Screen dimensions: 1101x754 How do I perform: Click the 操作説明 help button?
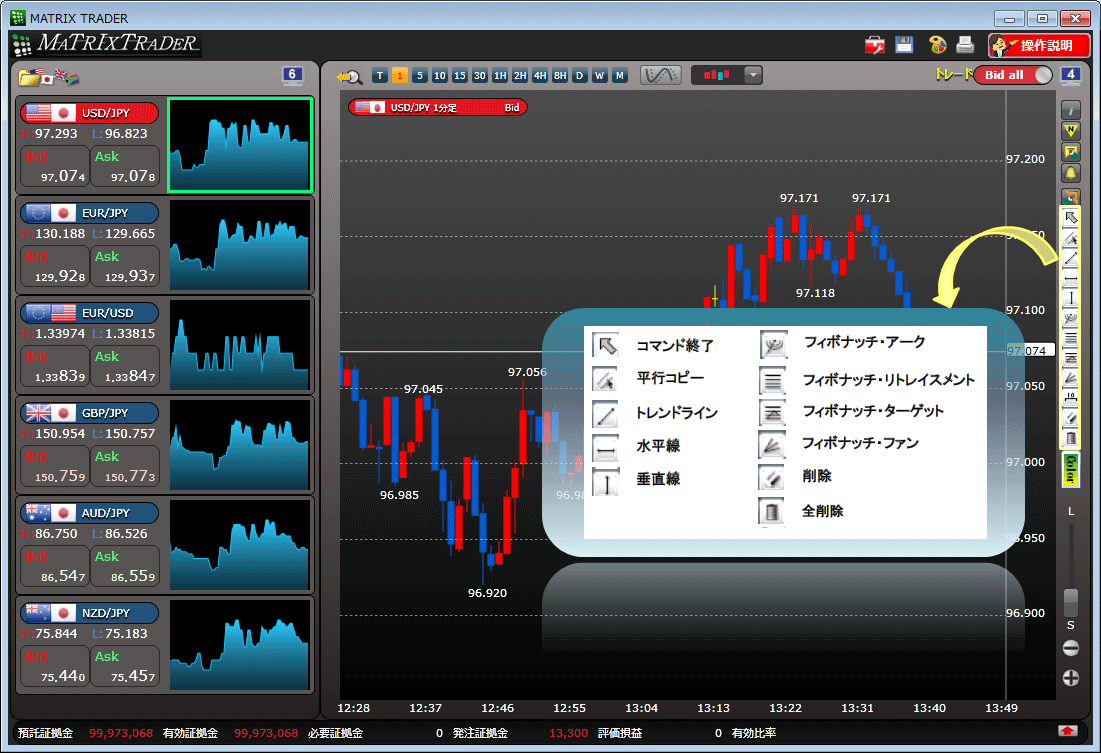pyautogui.click(x=1039, y=46)
